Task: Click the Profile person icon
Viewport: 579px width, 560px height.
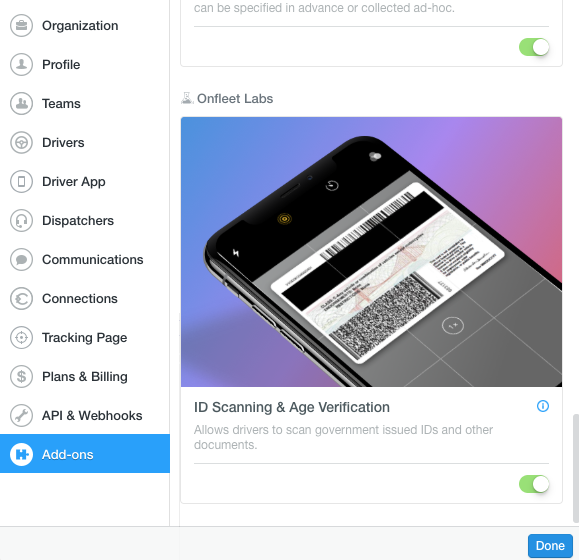Action: click(x=21, y=65)
